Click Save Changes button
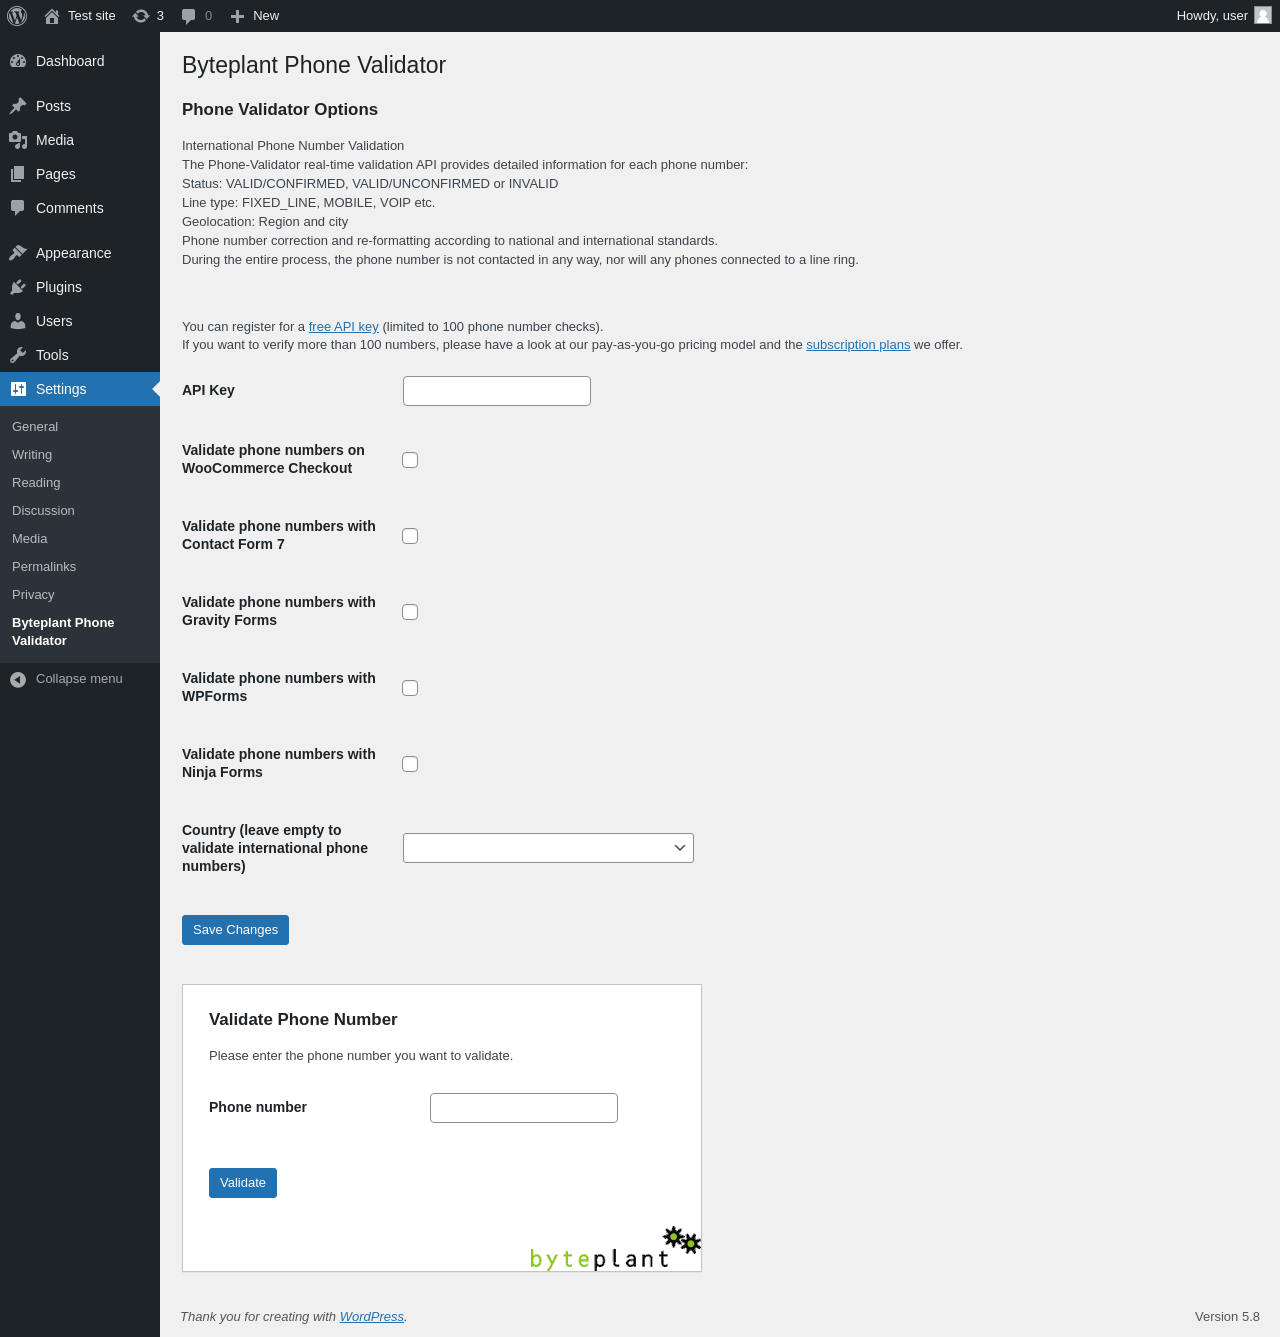Viewport: 1280px width, 1337px height. pos(235,930)
